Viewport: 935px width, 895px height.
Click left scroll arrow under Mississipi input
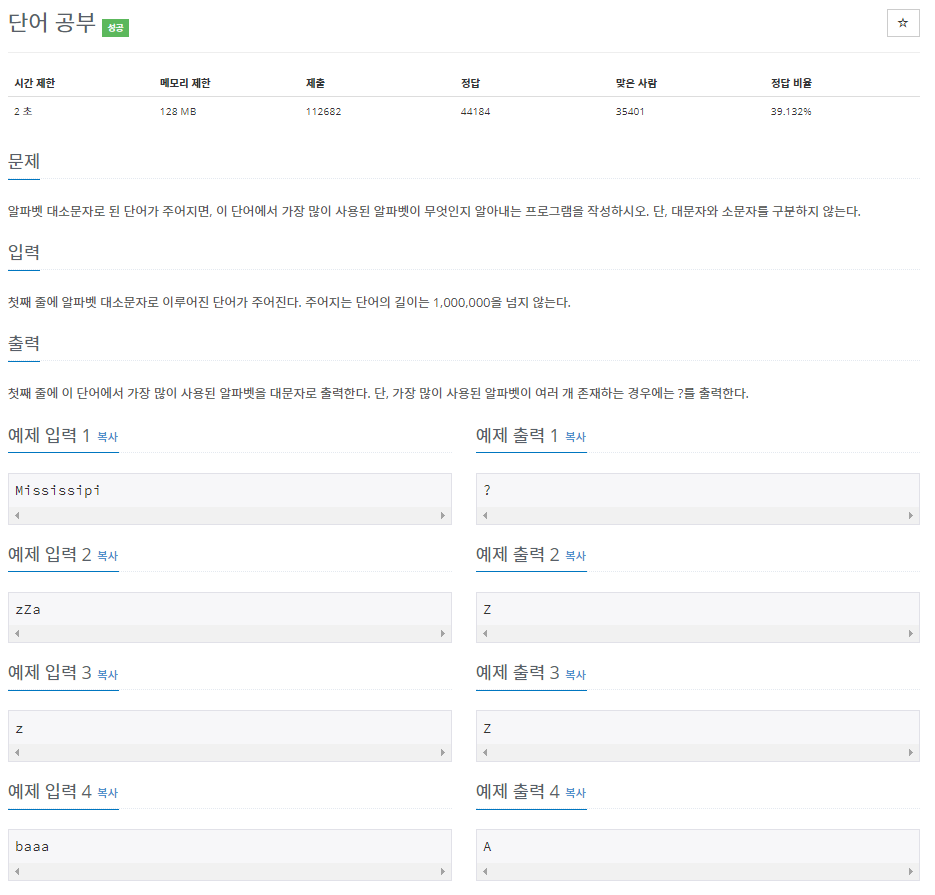pos(17,515)
